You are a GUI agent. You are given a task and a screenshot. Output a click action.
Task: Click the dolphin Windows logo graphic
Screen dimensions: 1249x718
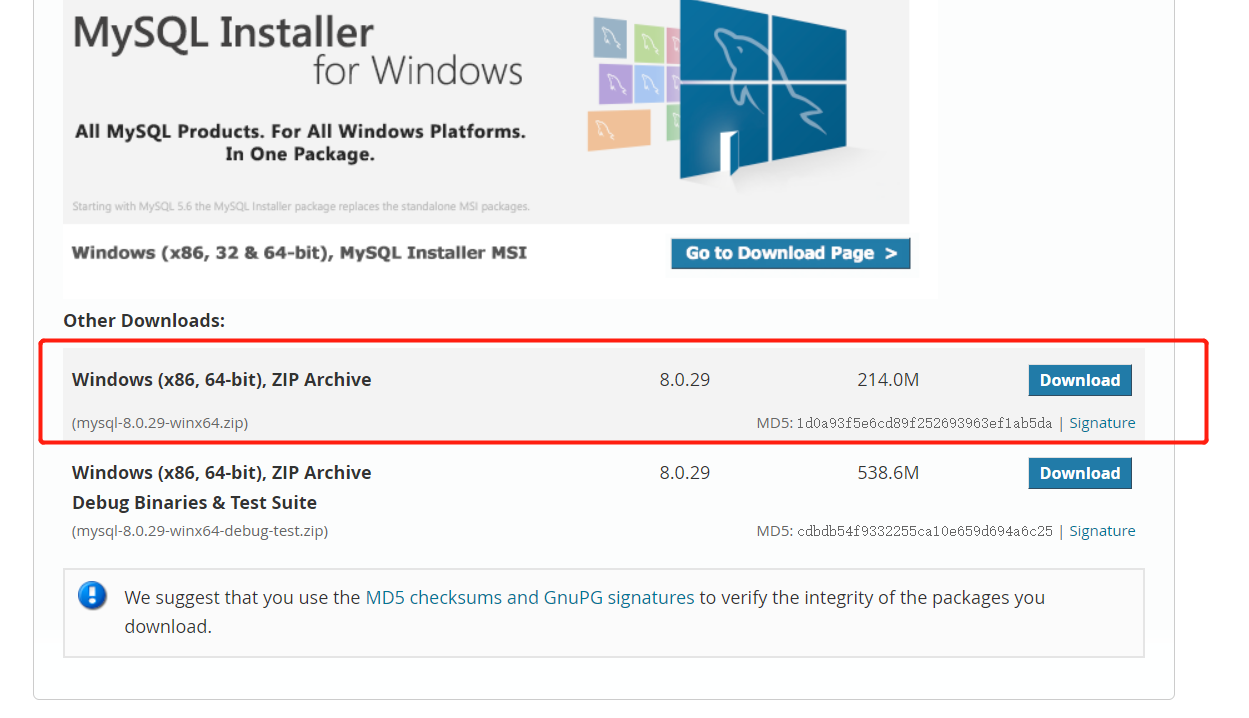coord(763,95)
